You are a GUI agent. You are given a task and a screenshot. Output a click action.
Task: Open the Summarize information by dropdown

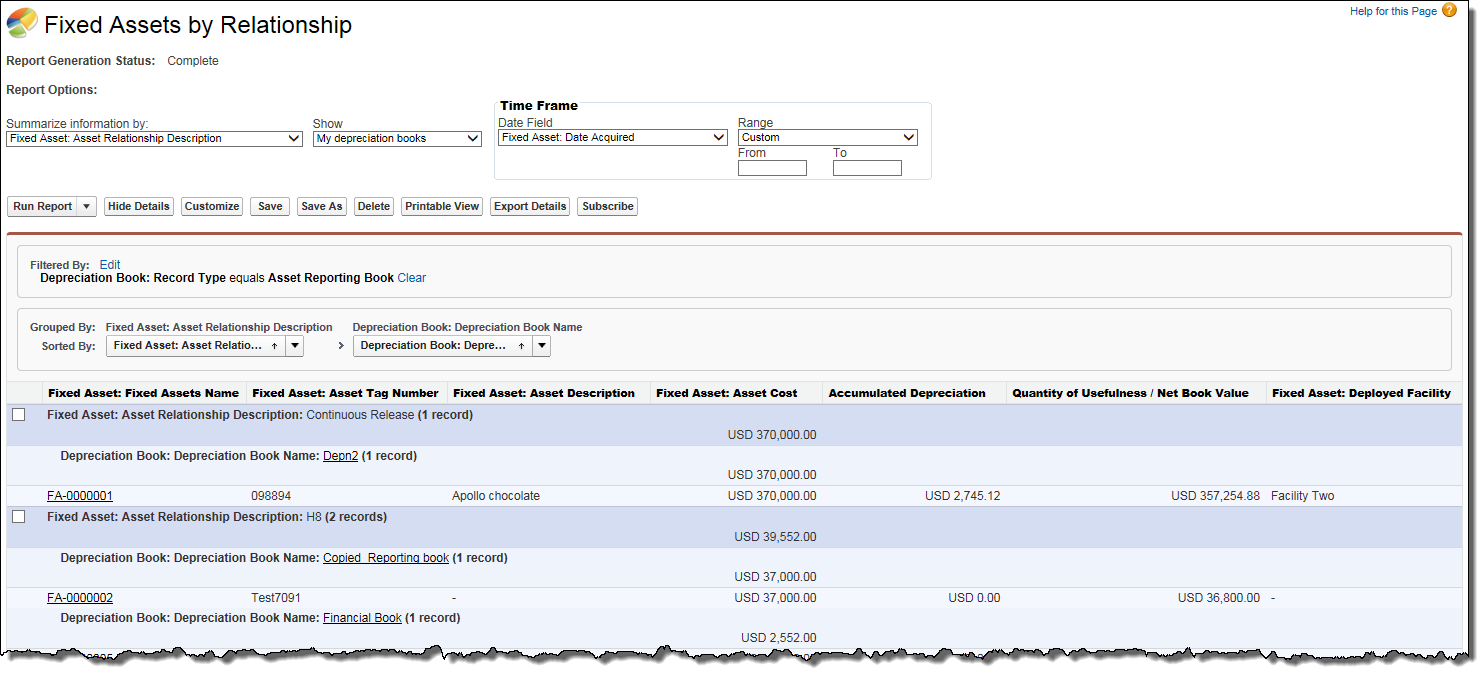point(154,139)
